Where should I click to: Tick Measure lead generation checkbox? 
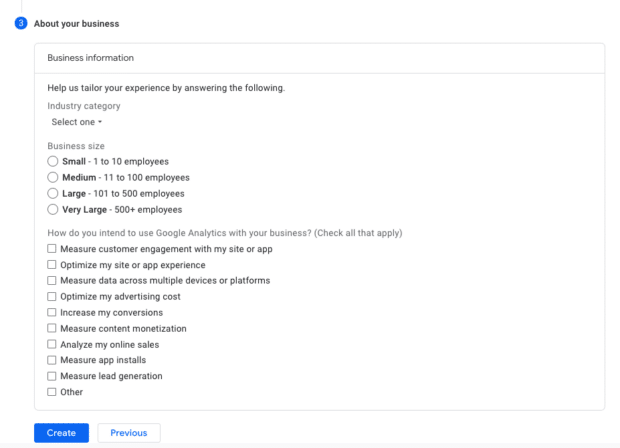click(x=52, y=376)
